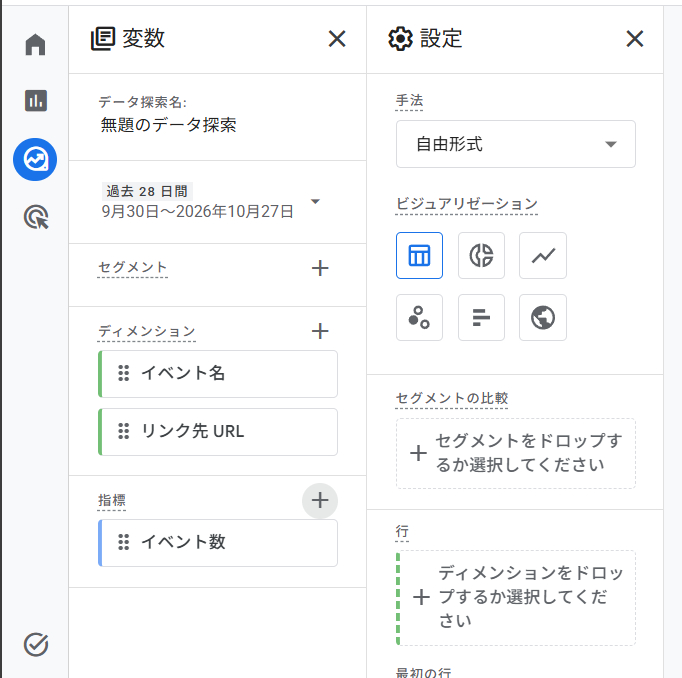Click drag handle of リンク先 URL
The image size is (682, 678).
[124, 431]
